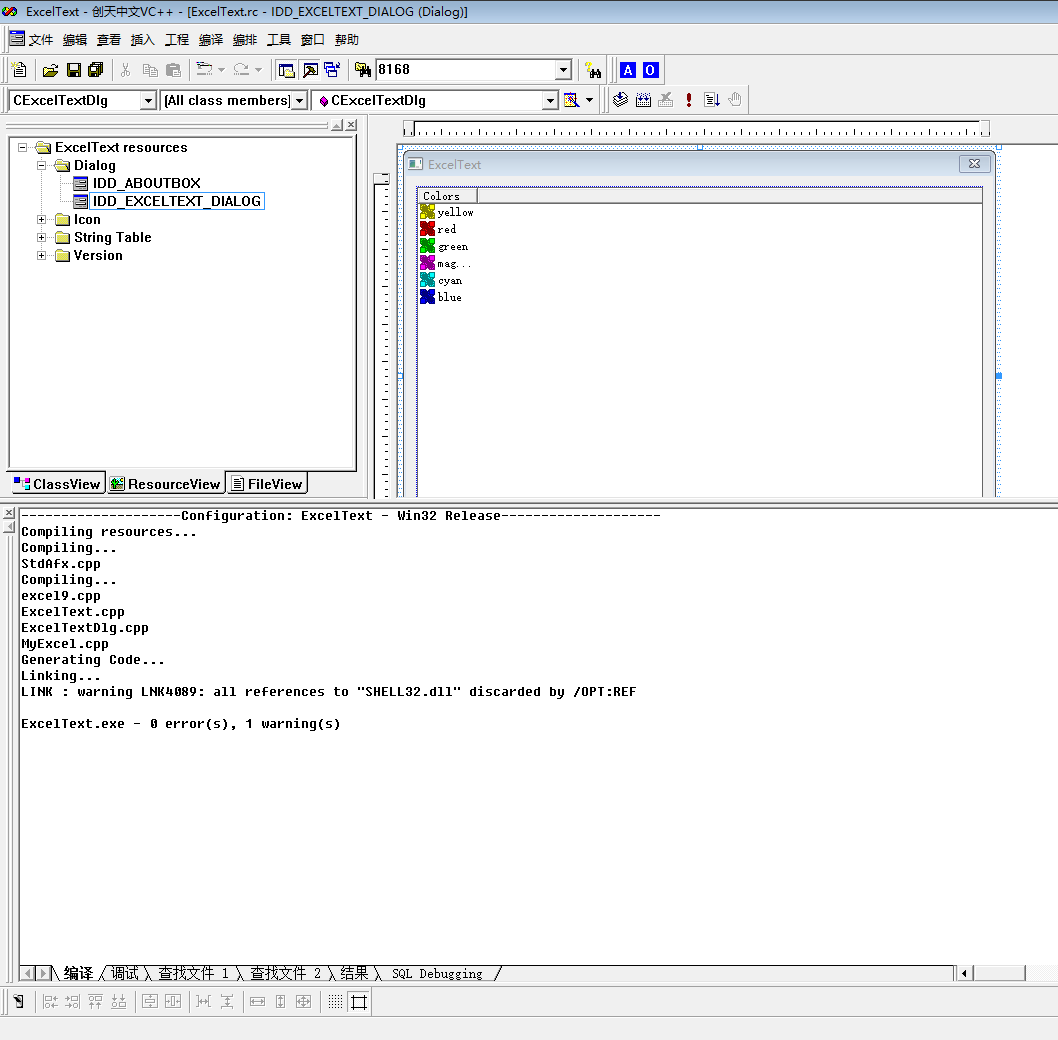Click the Paste clipboard icon
1058x1040 pixels.
173,70
